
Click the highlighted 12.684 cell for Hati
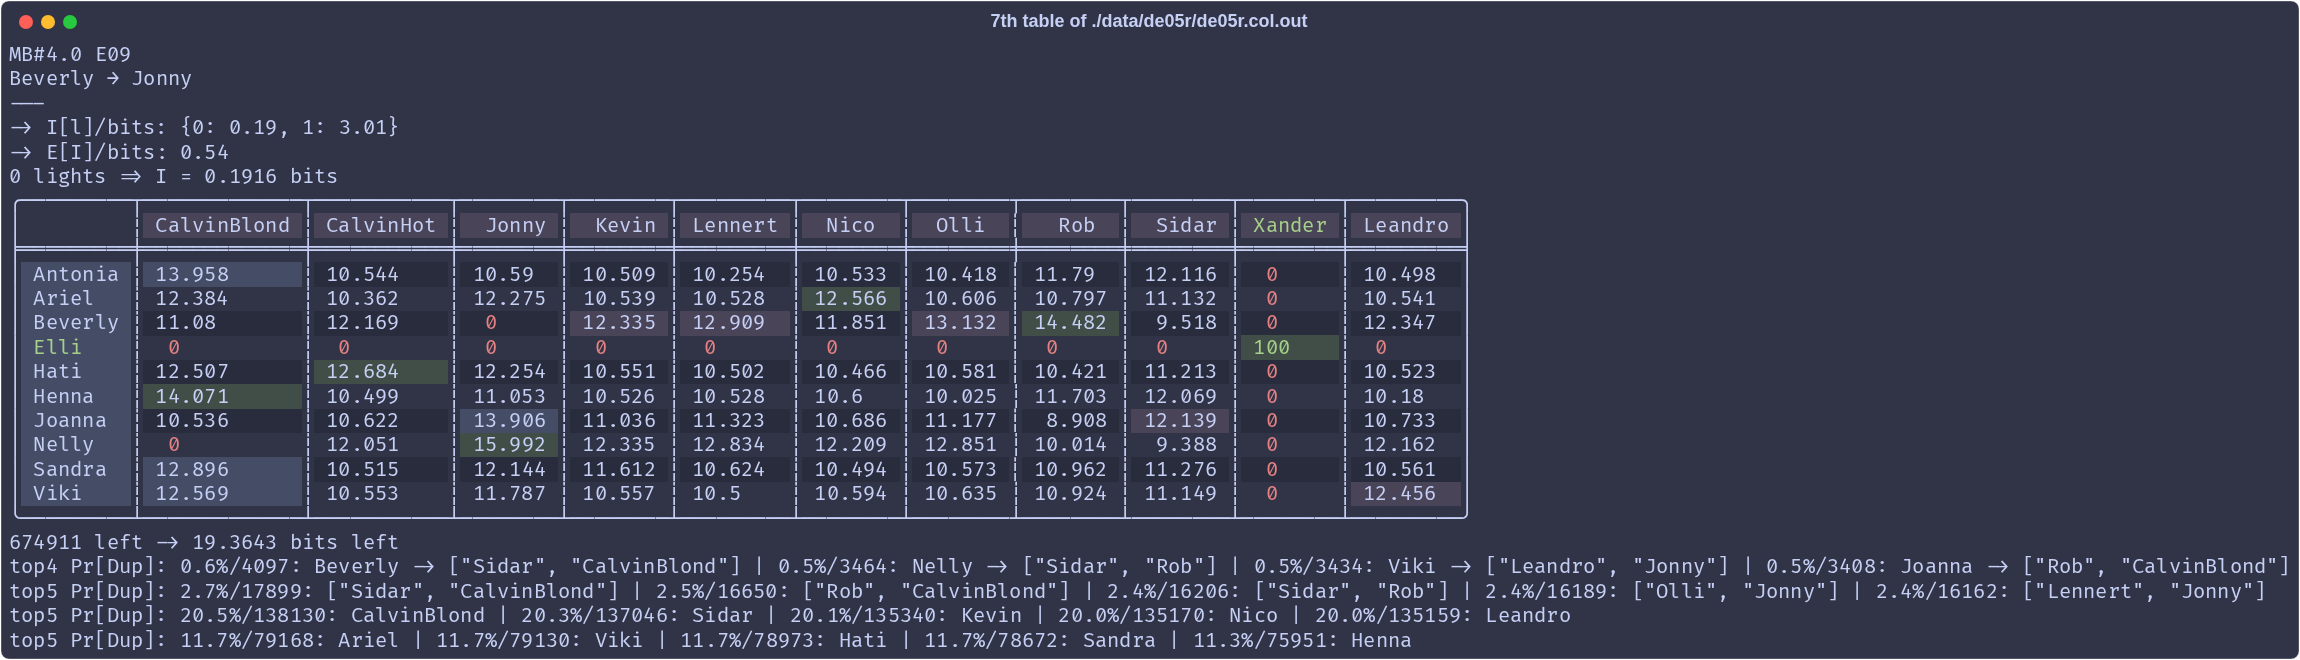(x=381, y=371)
